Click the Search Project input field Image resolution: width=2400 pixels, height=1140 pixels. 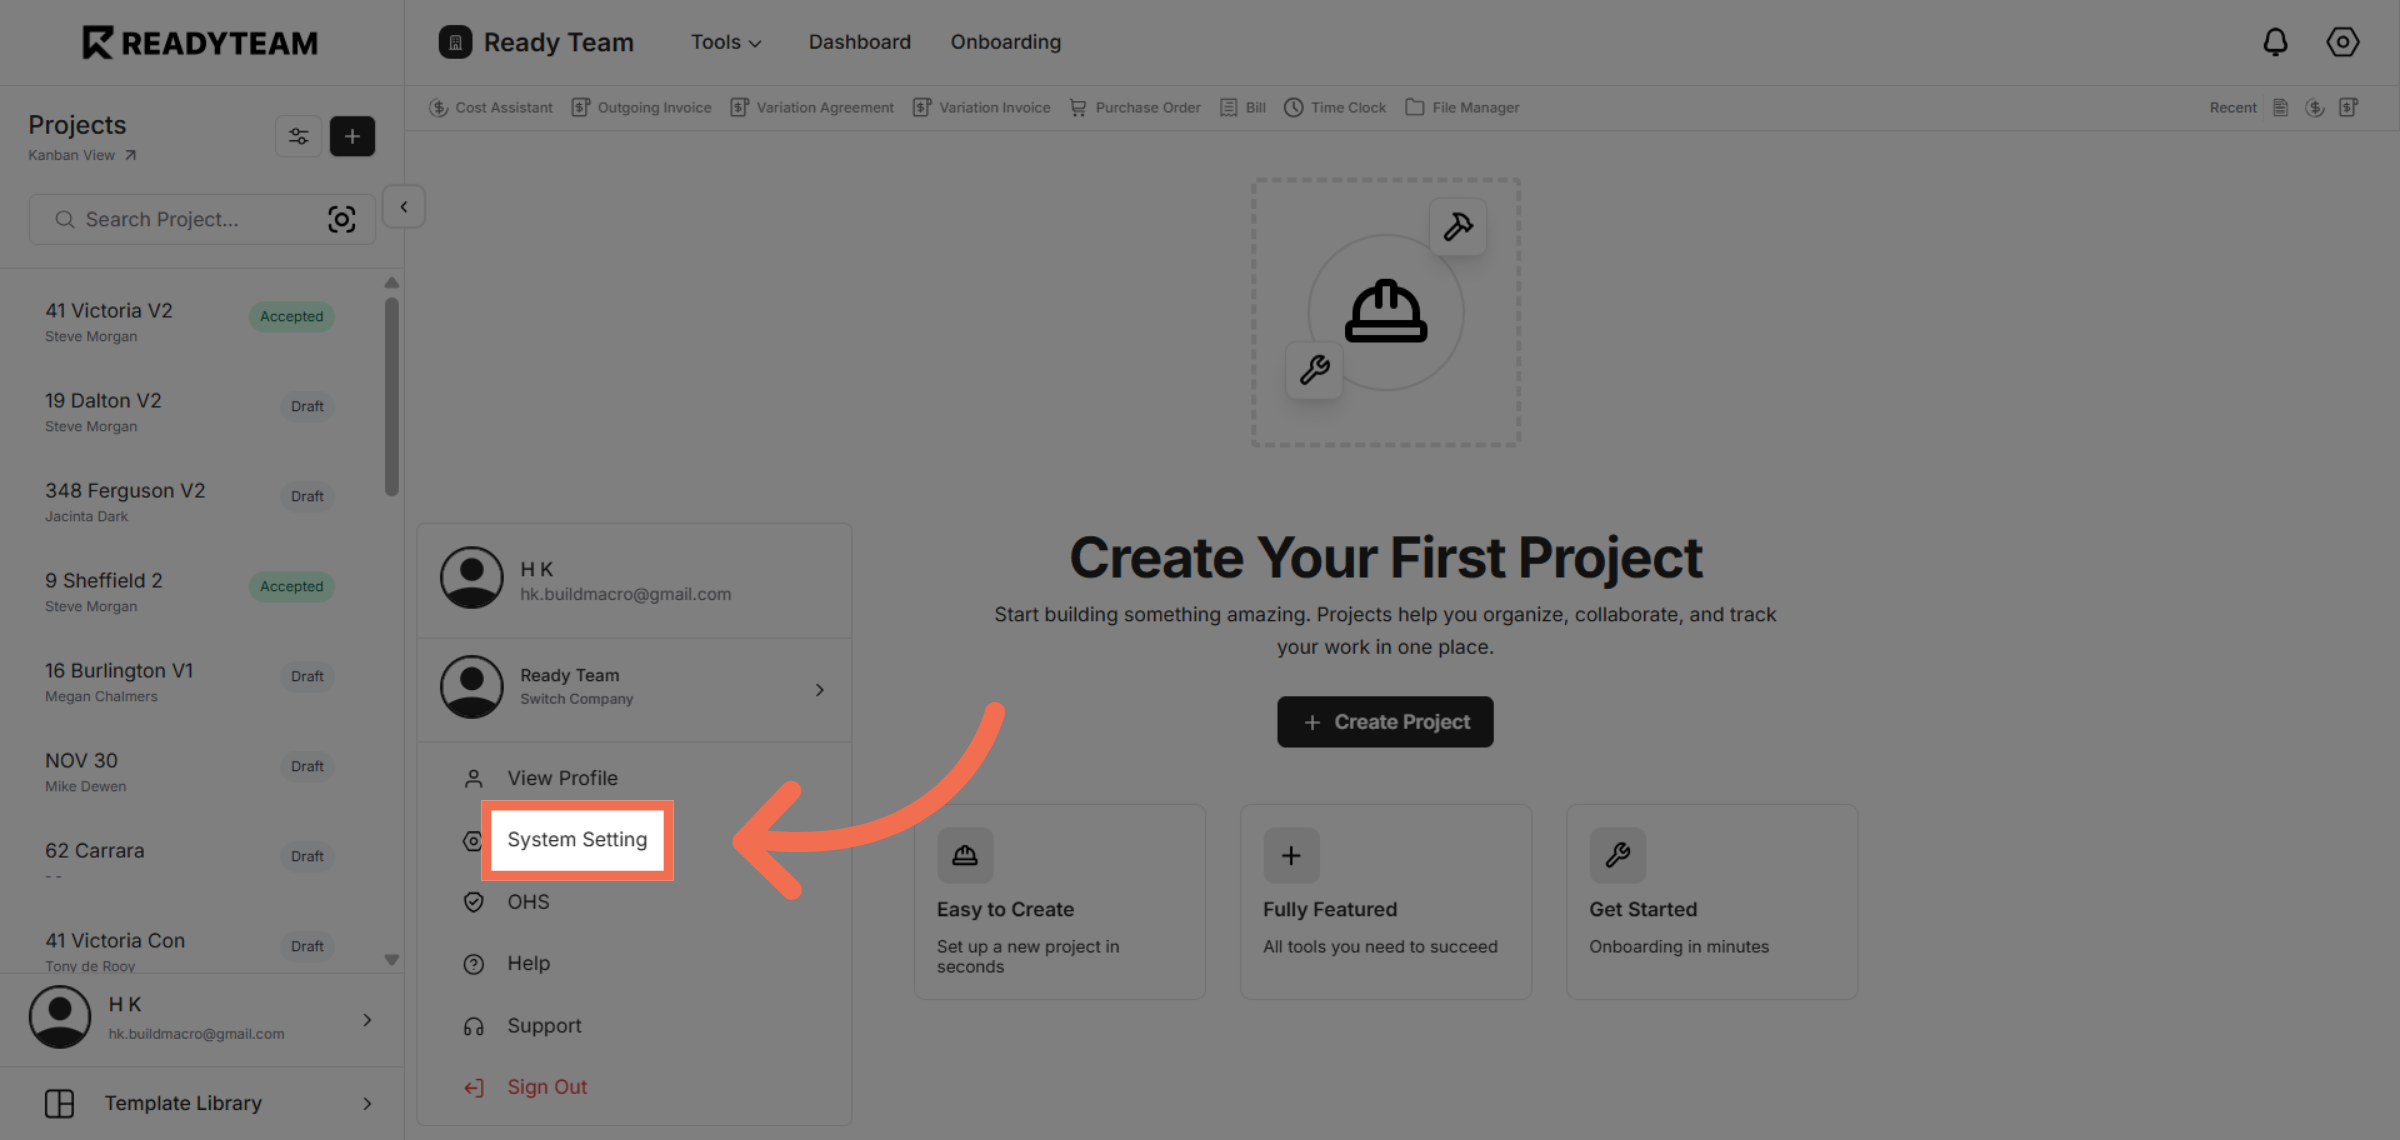[x=190, y=219]
